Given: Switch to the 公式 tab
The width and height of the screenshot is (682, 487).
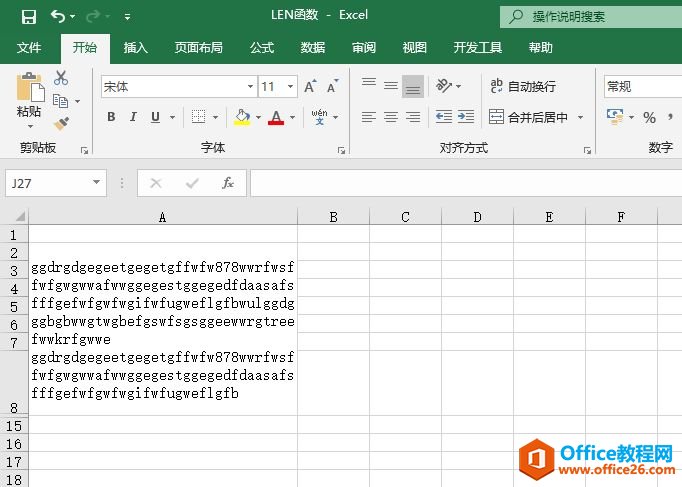Looking at the screenshot, I should coord(262,47).
